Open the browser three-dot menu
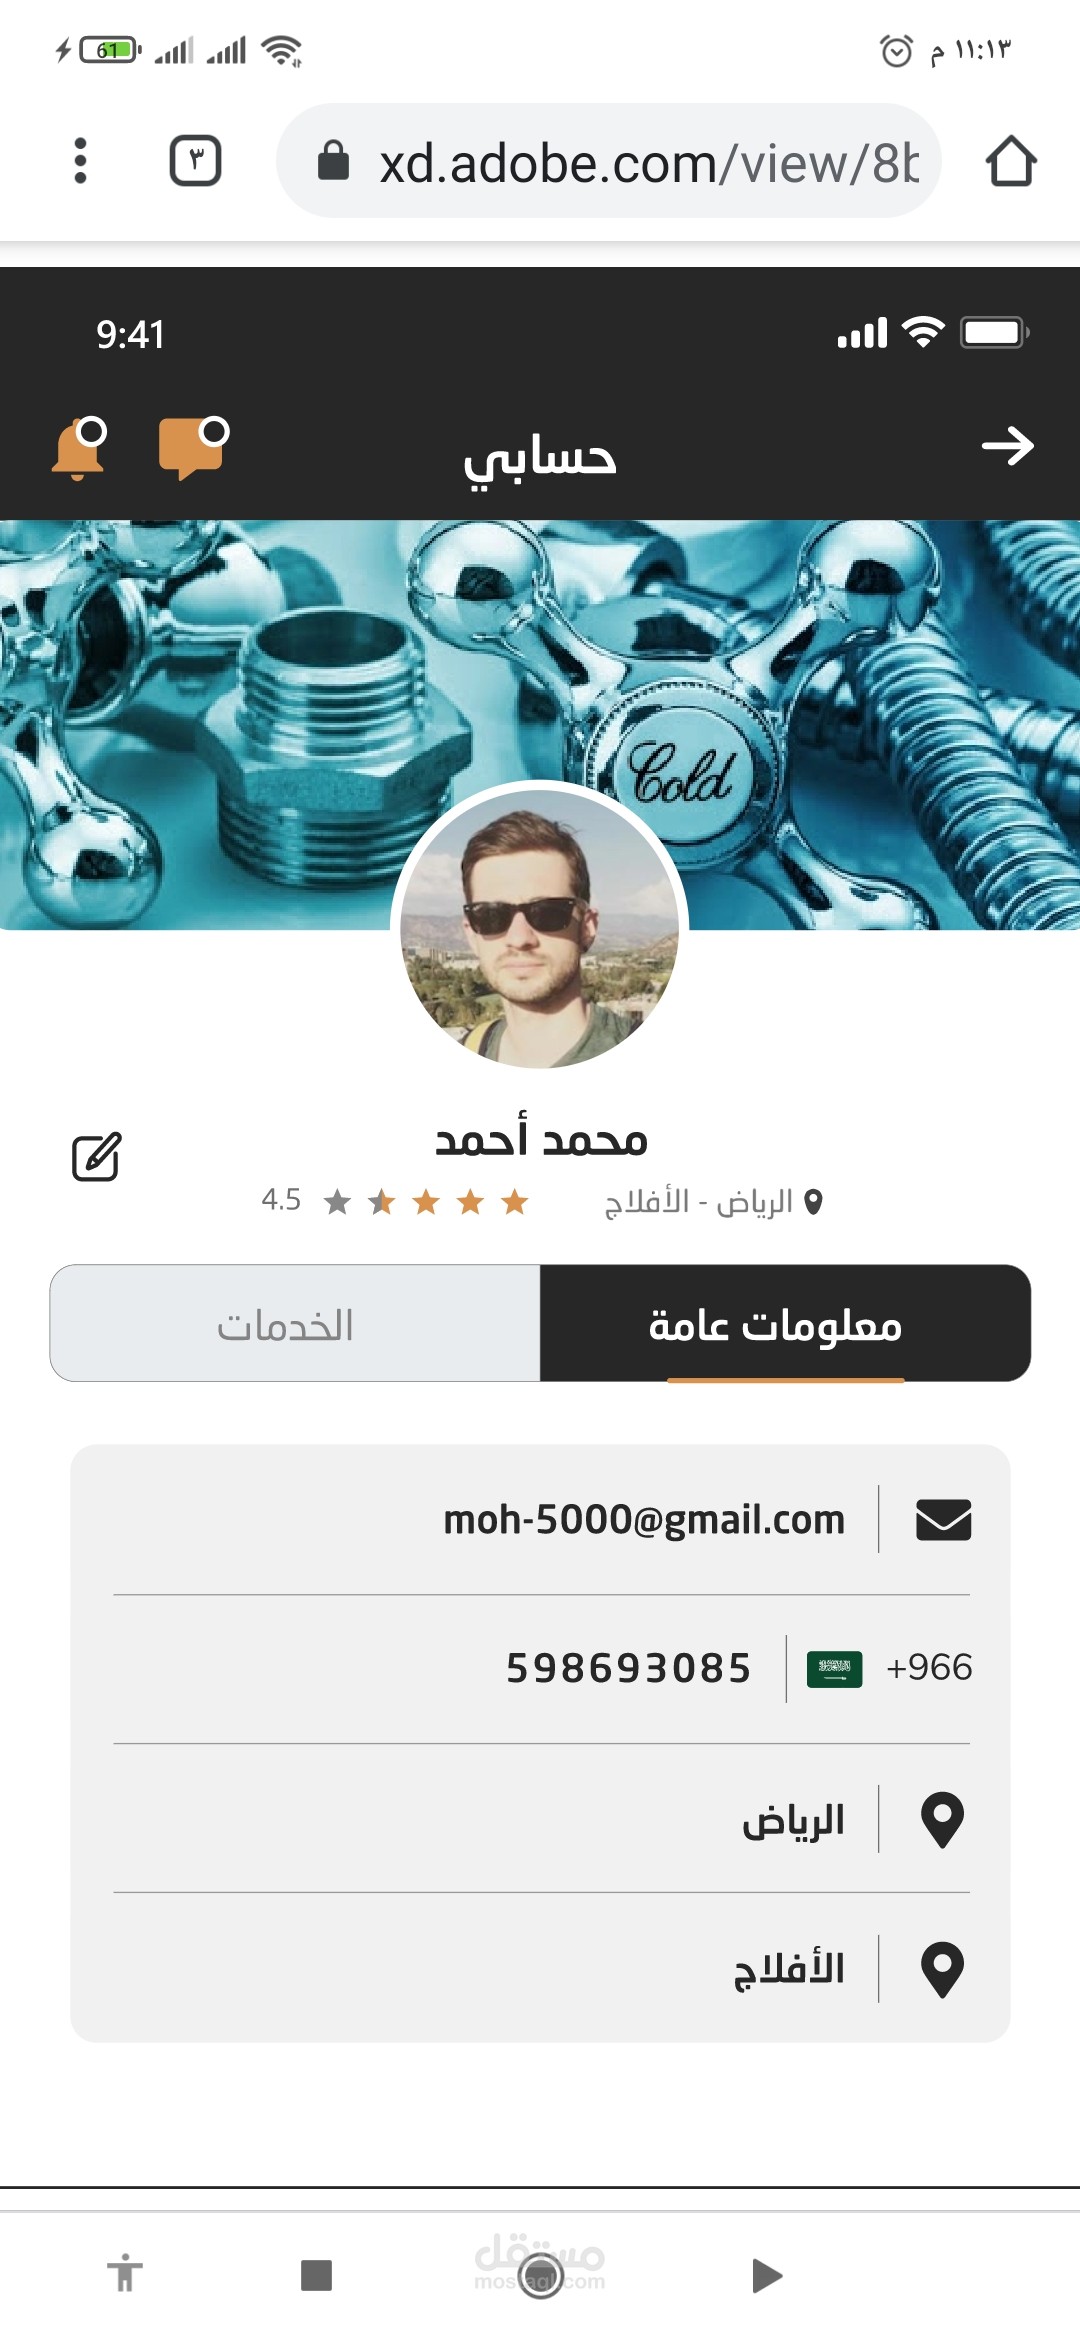 81,161
